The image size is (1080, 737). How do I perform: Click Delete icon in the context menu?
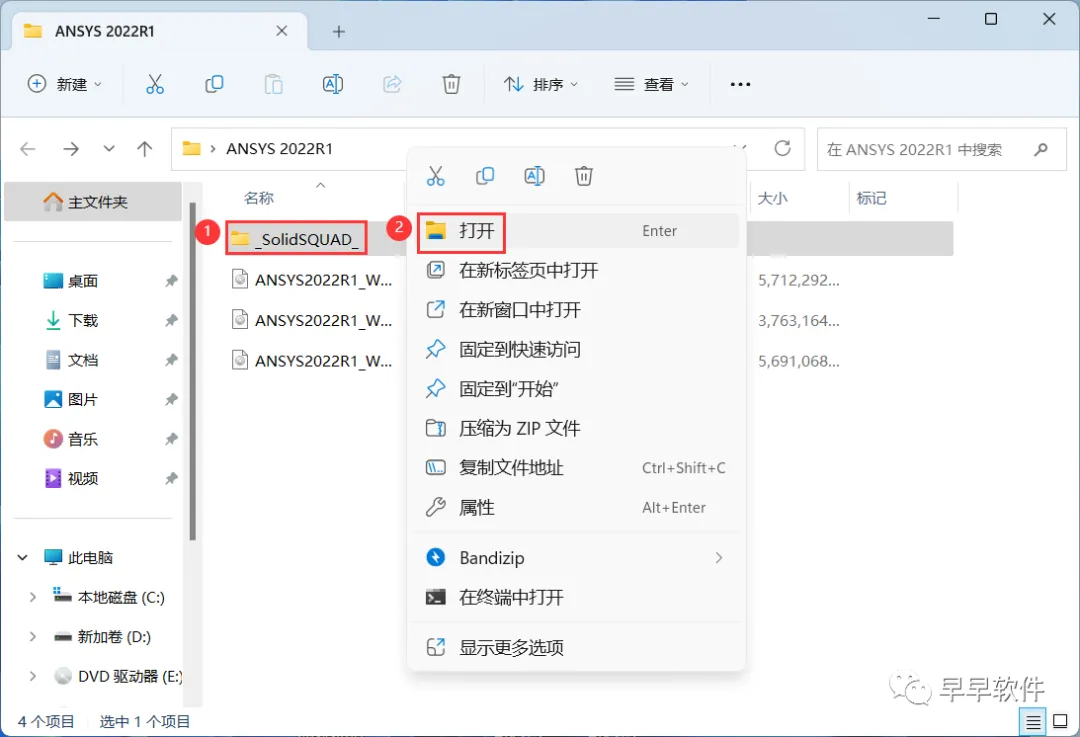coord(584,176)
